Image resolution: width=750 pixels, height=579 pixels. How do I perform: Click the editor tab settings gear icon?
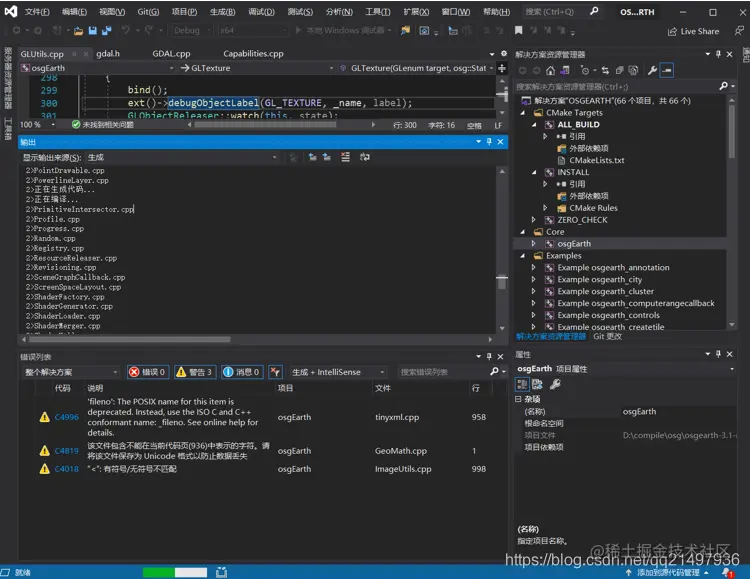point(504,54)
